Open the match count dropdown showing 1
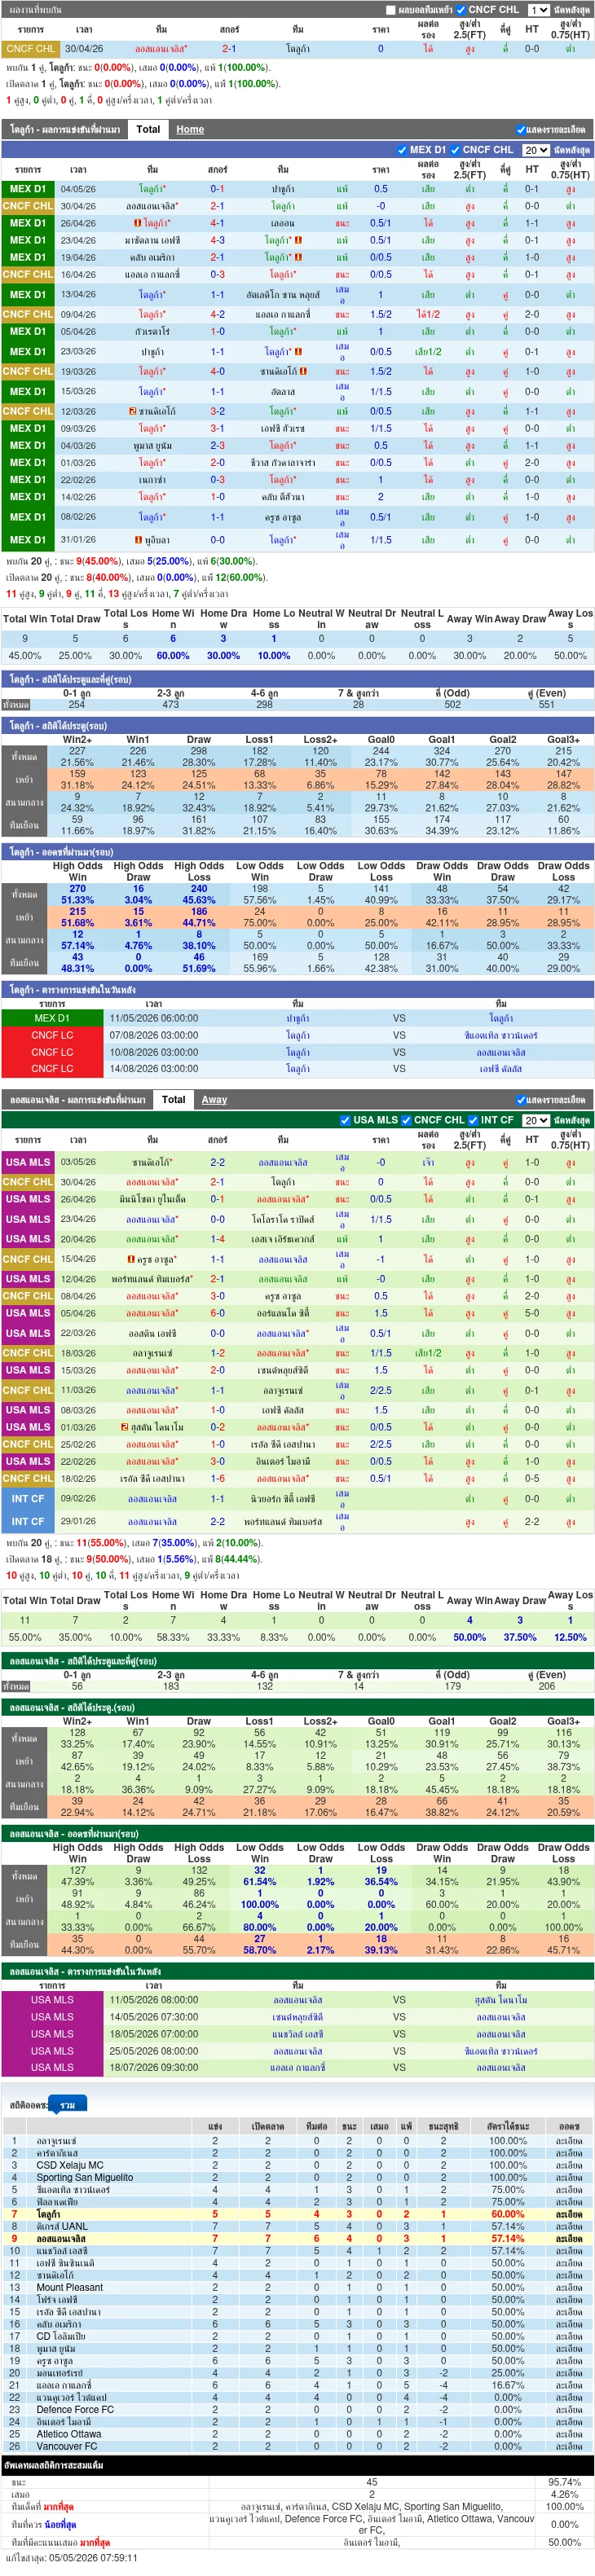Image resolution: width=595 pixels, height=2576 pixels. 538,10
